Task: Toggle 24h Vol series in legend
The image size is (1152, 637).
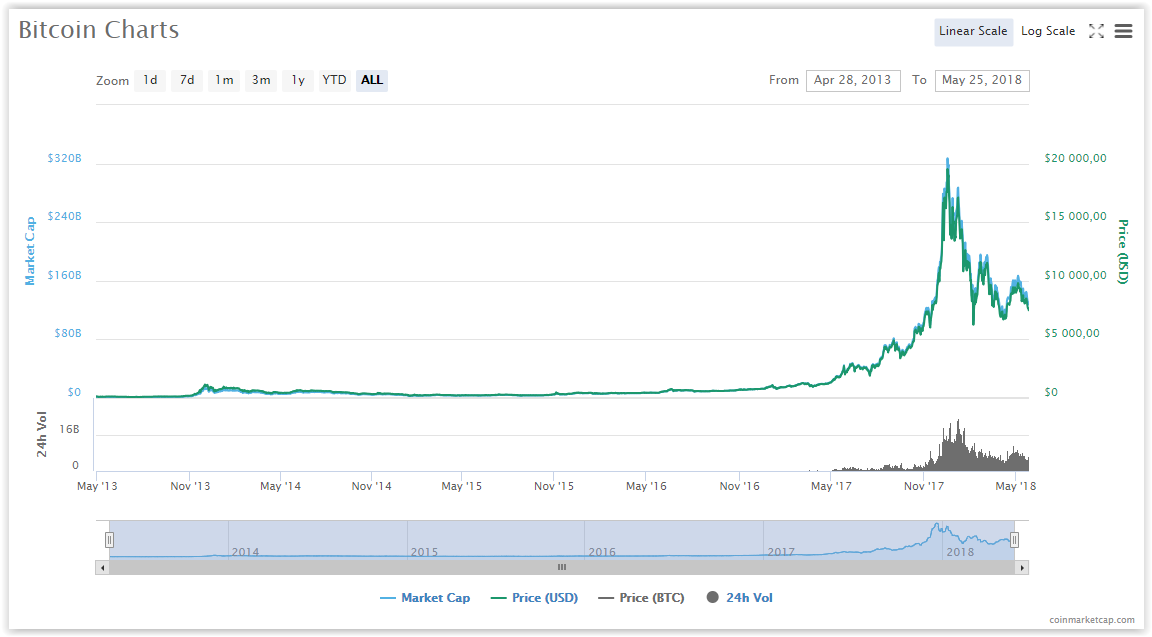Action: pyautogui.click(x=739, y=598)
